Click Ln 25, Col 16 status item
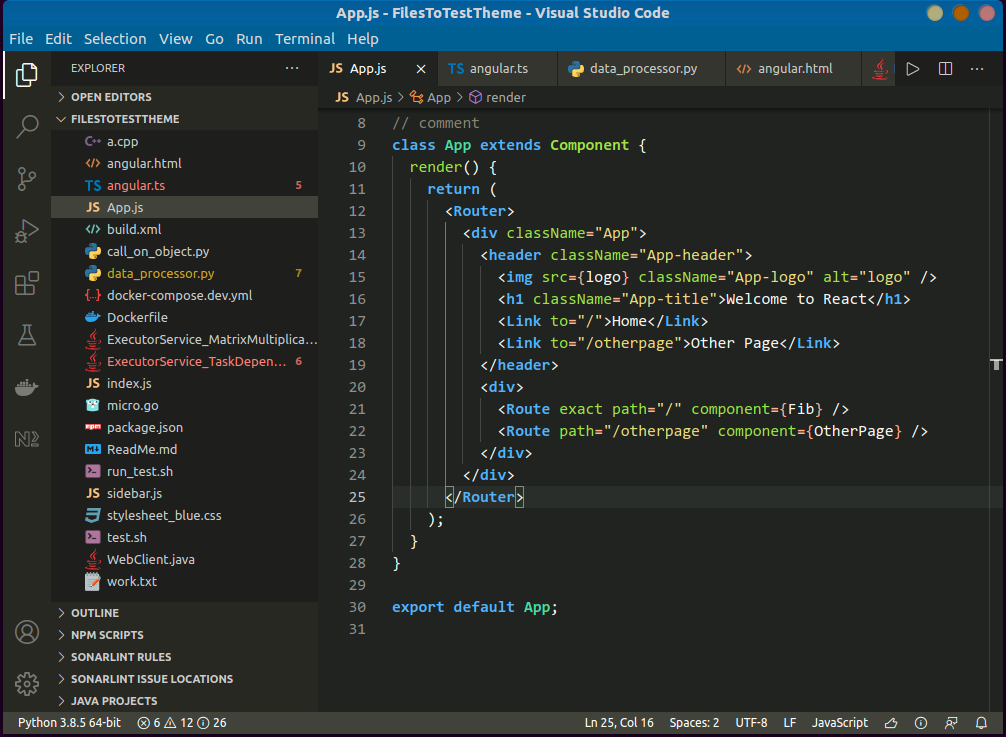Image resolution: width=1006 pixels, height=737 pixels. click(619, 723)
